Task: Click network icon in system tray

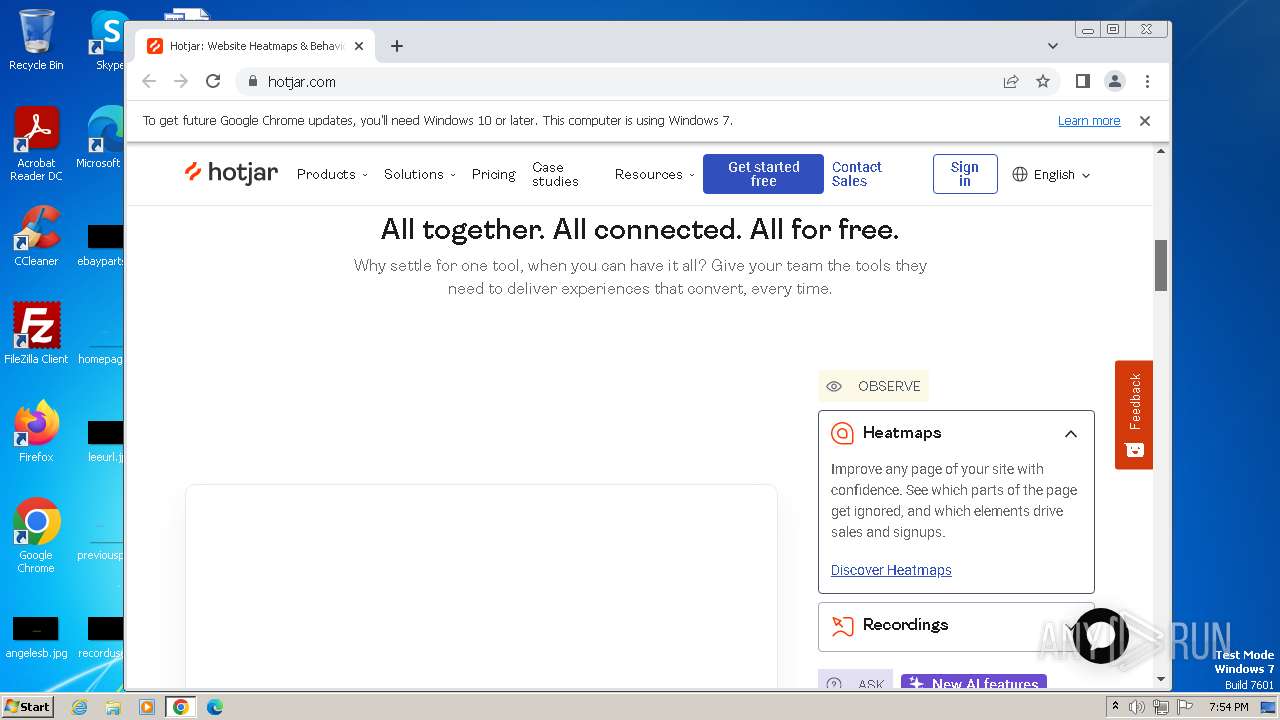Action: click(1160, 707)
